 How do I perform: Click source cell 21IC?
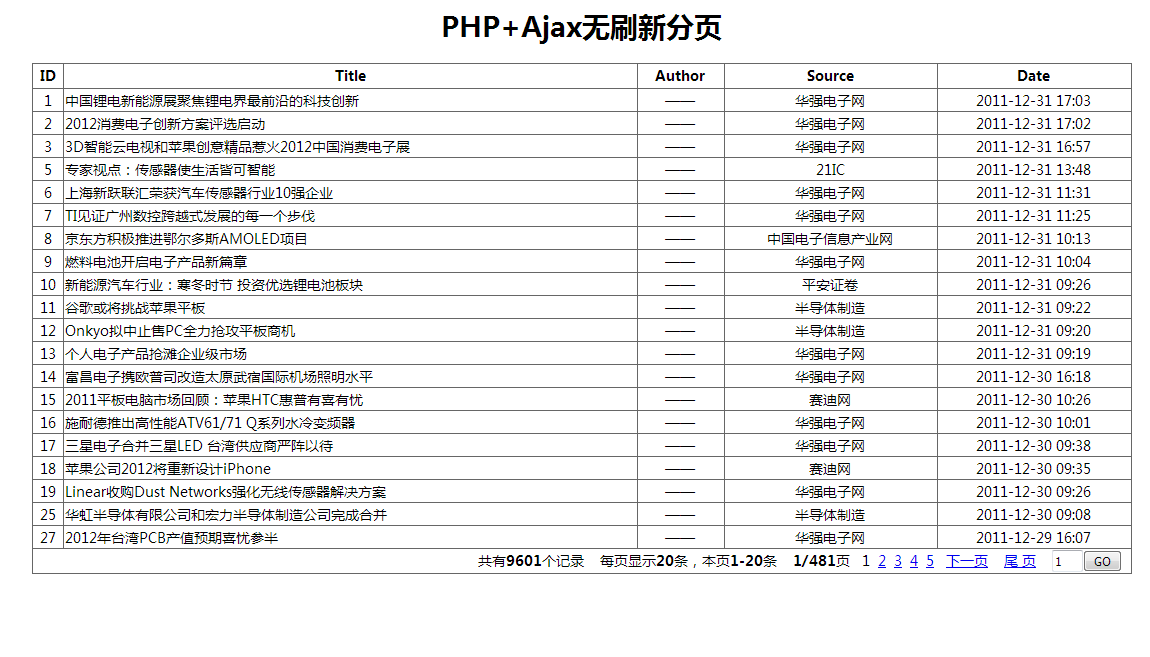tap(830, 170)
